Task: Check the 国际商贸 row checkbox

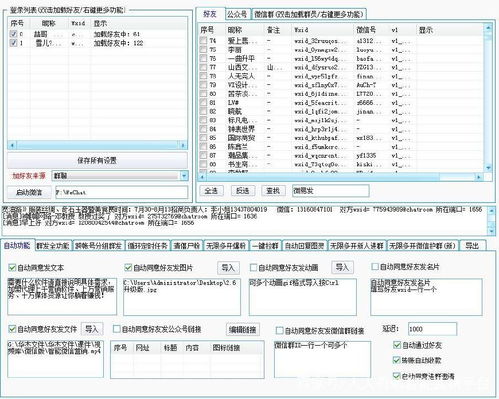Action: click(203, 138)
